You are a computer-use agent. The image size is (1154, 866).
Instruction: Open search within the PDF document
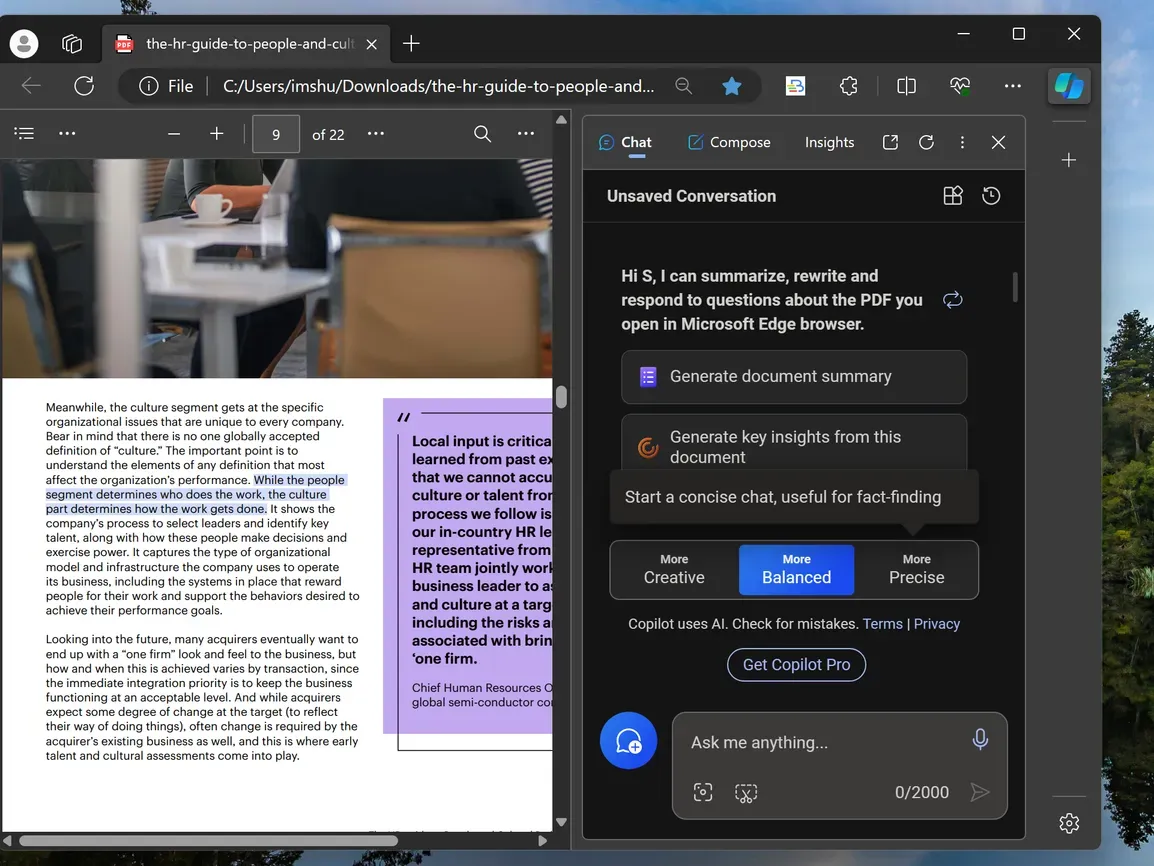point(482,133)
